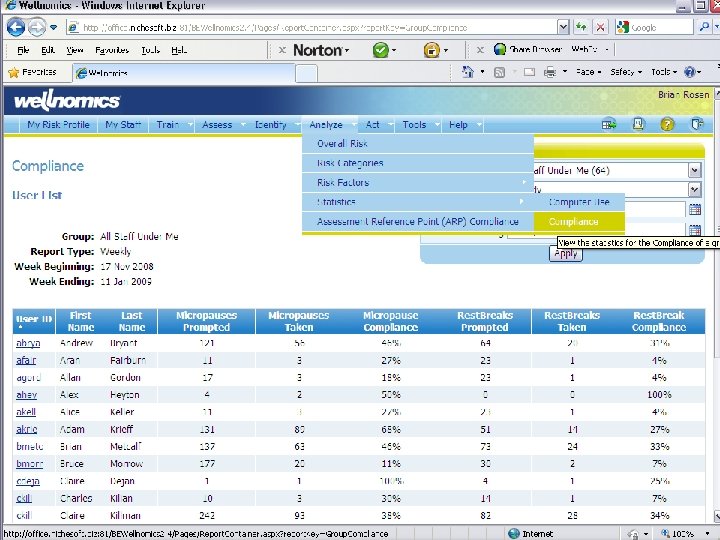Close the Share Browser toolbar with X
The image size is (720, 540).
pos(480,50)
